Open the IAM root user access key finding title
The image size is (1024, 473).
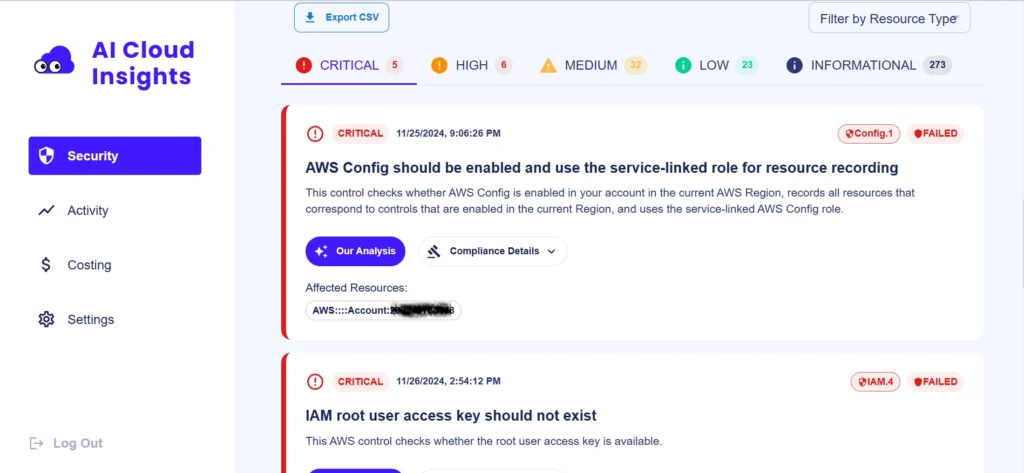pyautogui.click(x=451, y=416)
